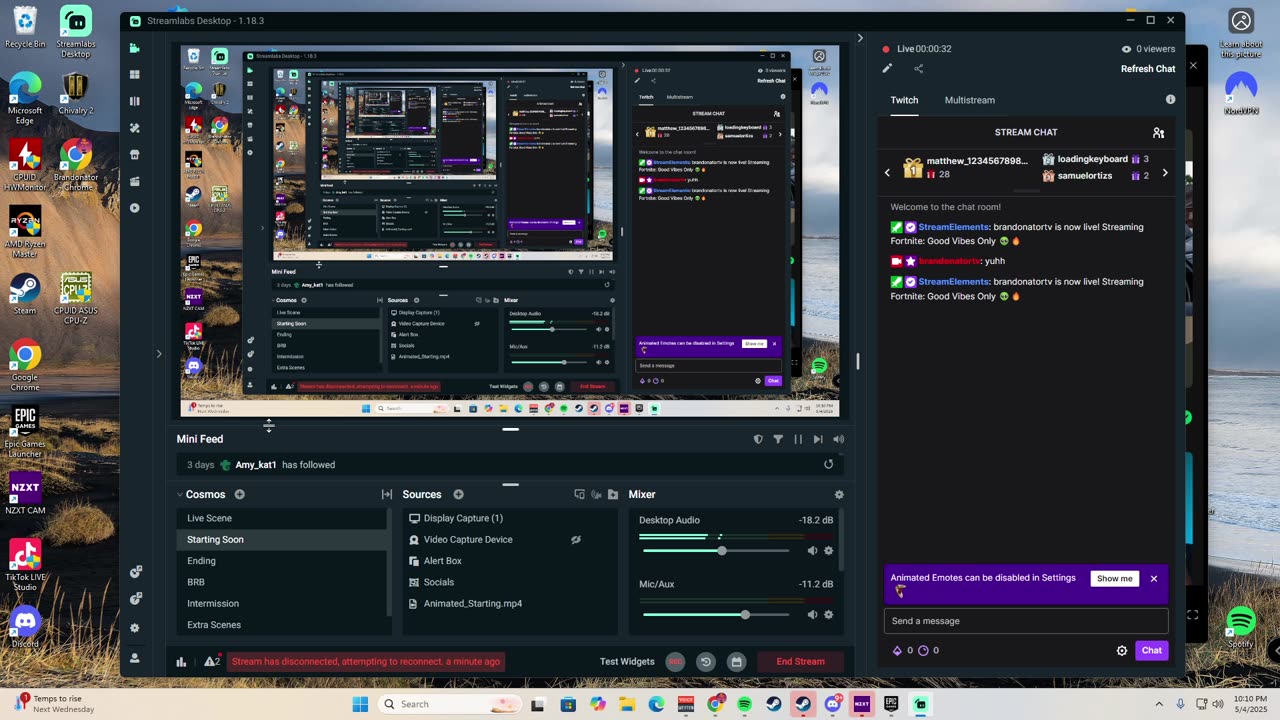Open chat info icon beside Multistream
The width and height of the screenshot is (1280, 720).
(1170, 100)
